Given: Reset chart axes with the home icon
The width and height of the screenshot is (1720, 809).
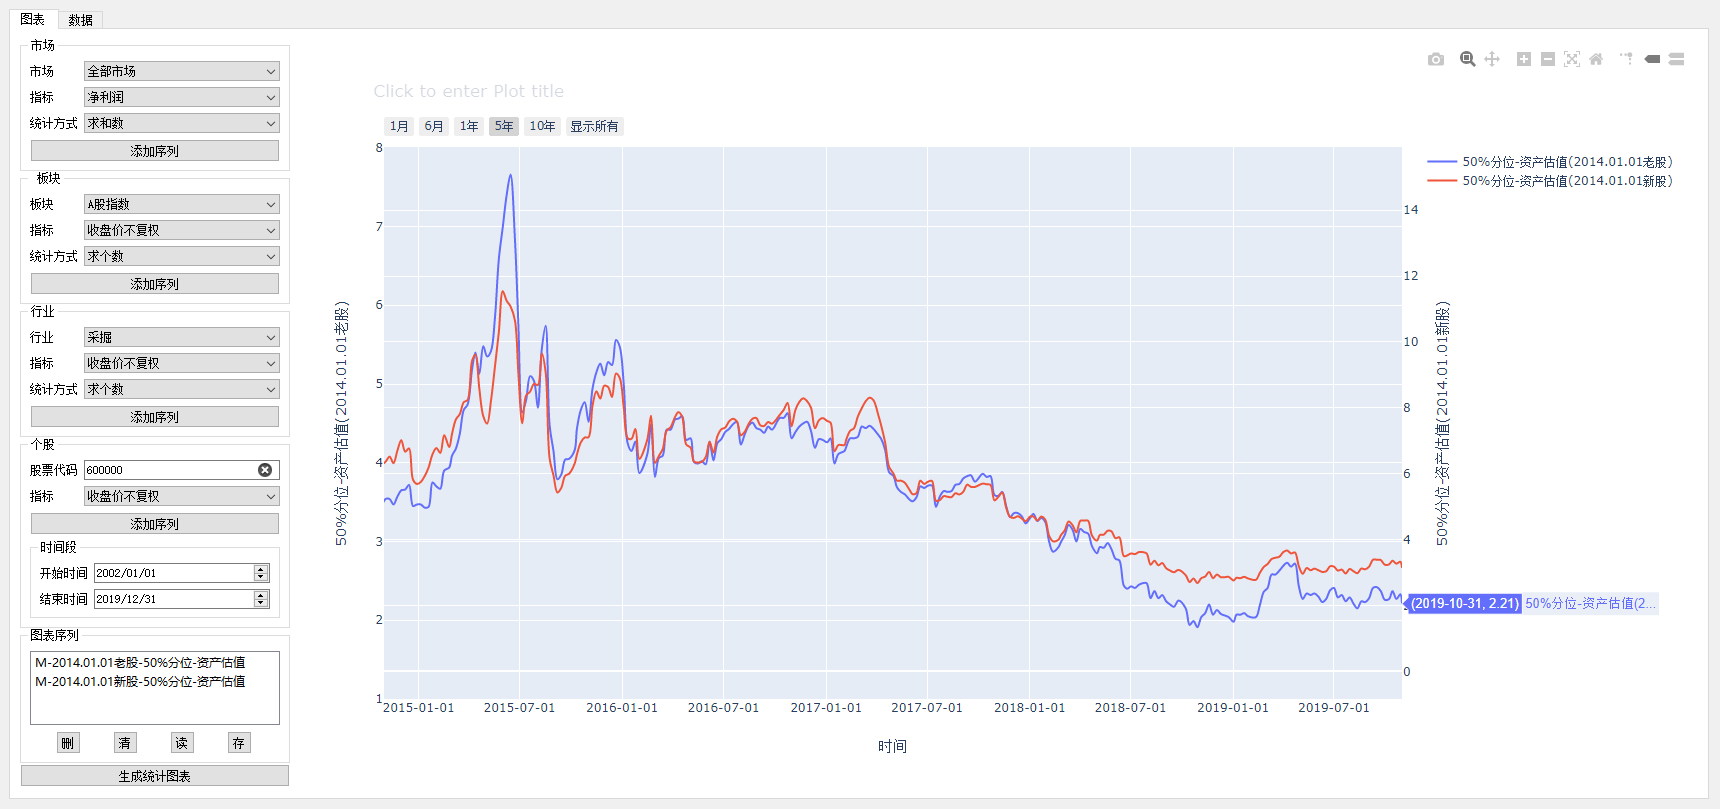Looking at the screenshot, I should [1596, 60].
